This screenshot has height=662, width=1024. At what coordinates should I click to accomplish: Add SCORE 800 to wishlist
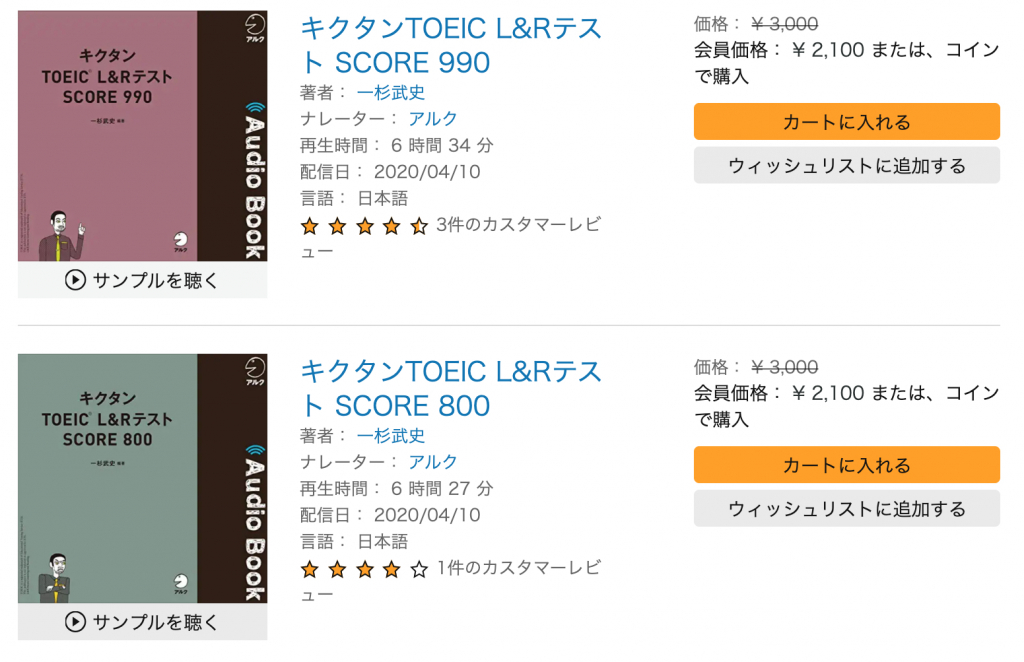(x=846, y=509)
